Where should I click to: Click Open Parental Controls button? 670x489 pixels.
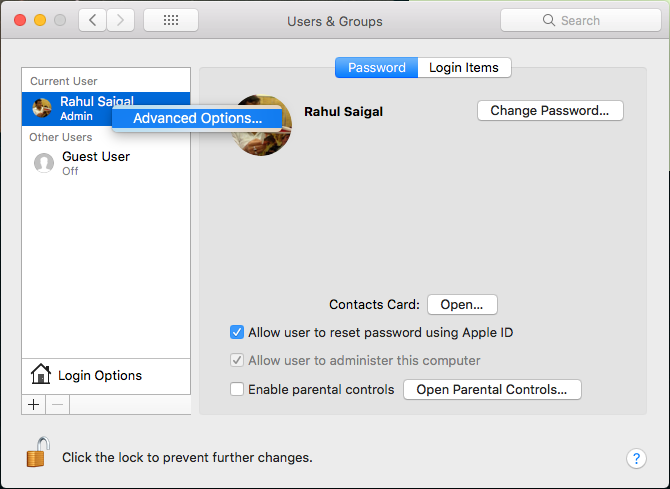click(491, 389)
